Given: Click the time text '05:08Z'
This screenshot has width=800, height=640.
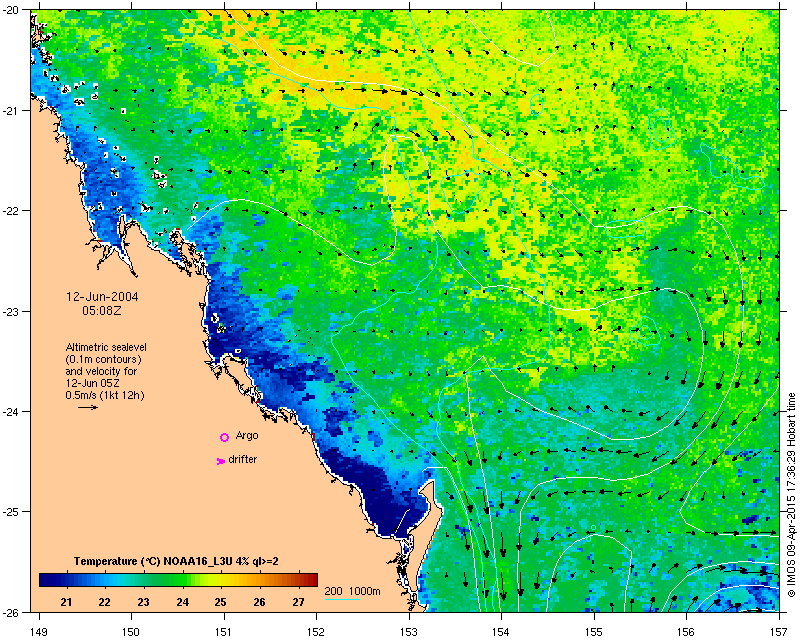Looking at the screenshot, I should coord(102,310).
